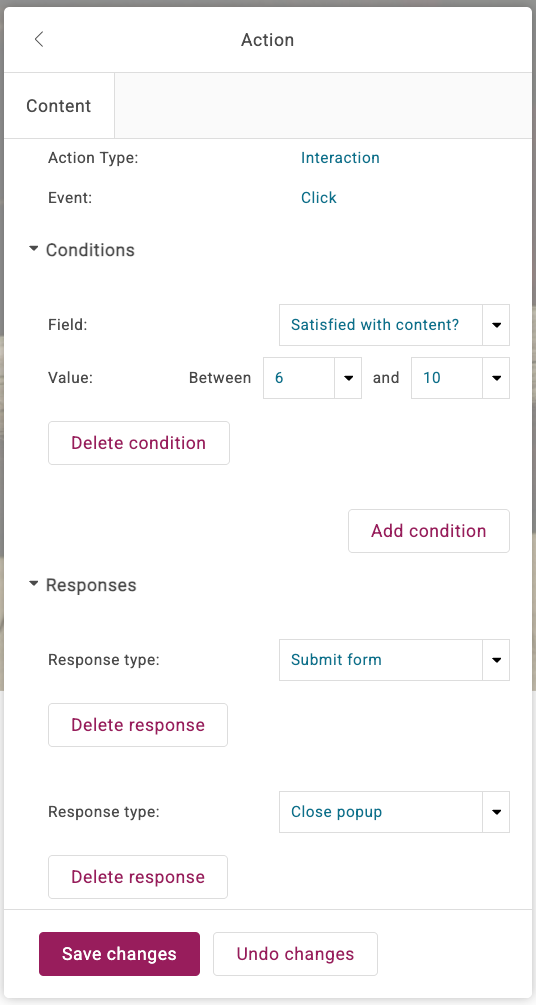Click the Delete condition button

[x=138, y=443]
